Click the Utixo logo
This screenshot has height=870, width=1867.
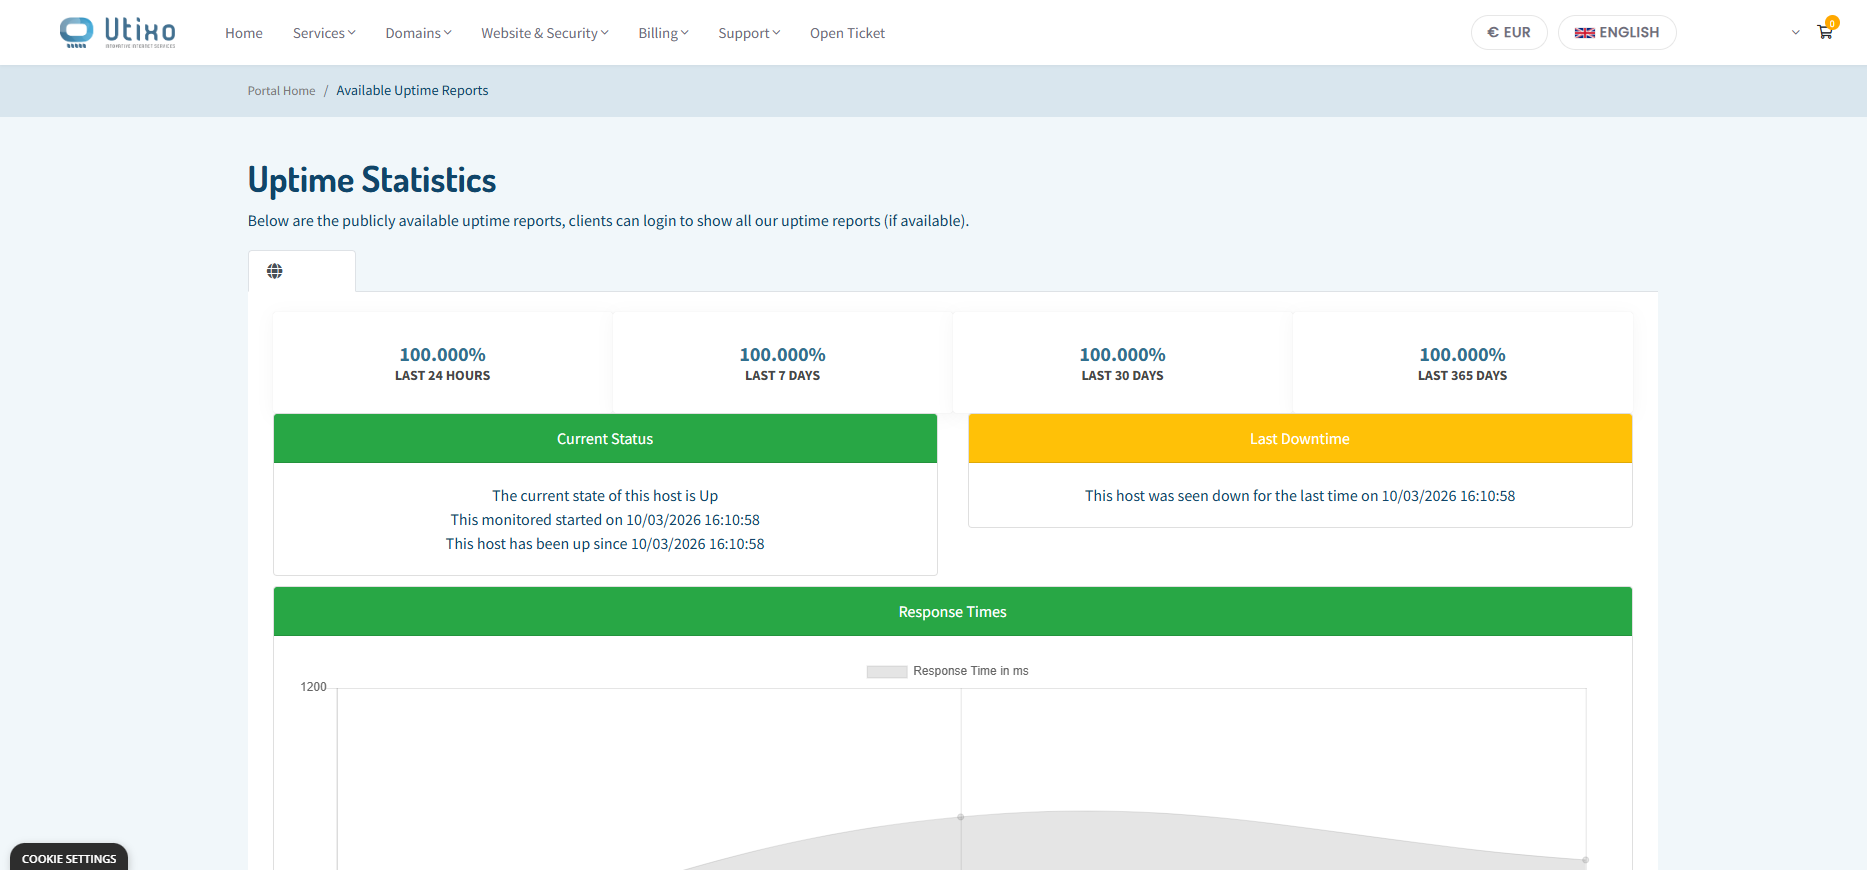(x=117, y=33)
